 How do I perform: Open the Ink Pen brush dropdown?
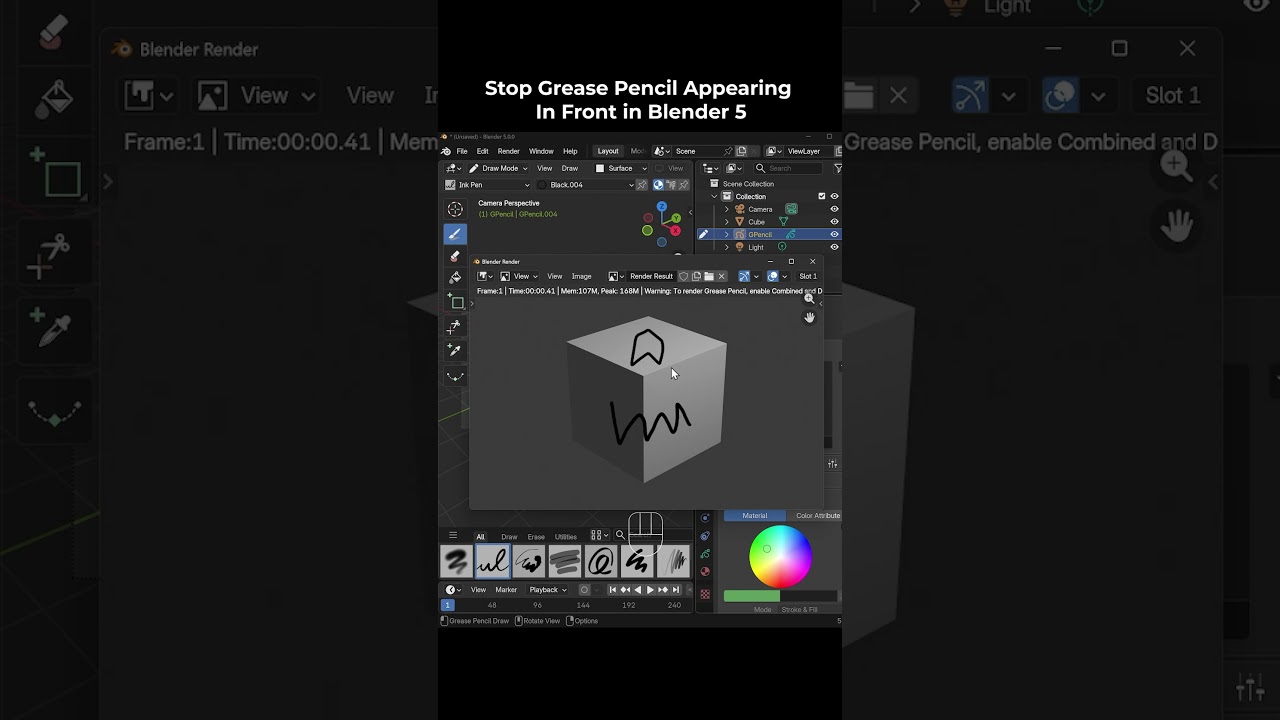click(x=488, y=185)
